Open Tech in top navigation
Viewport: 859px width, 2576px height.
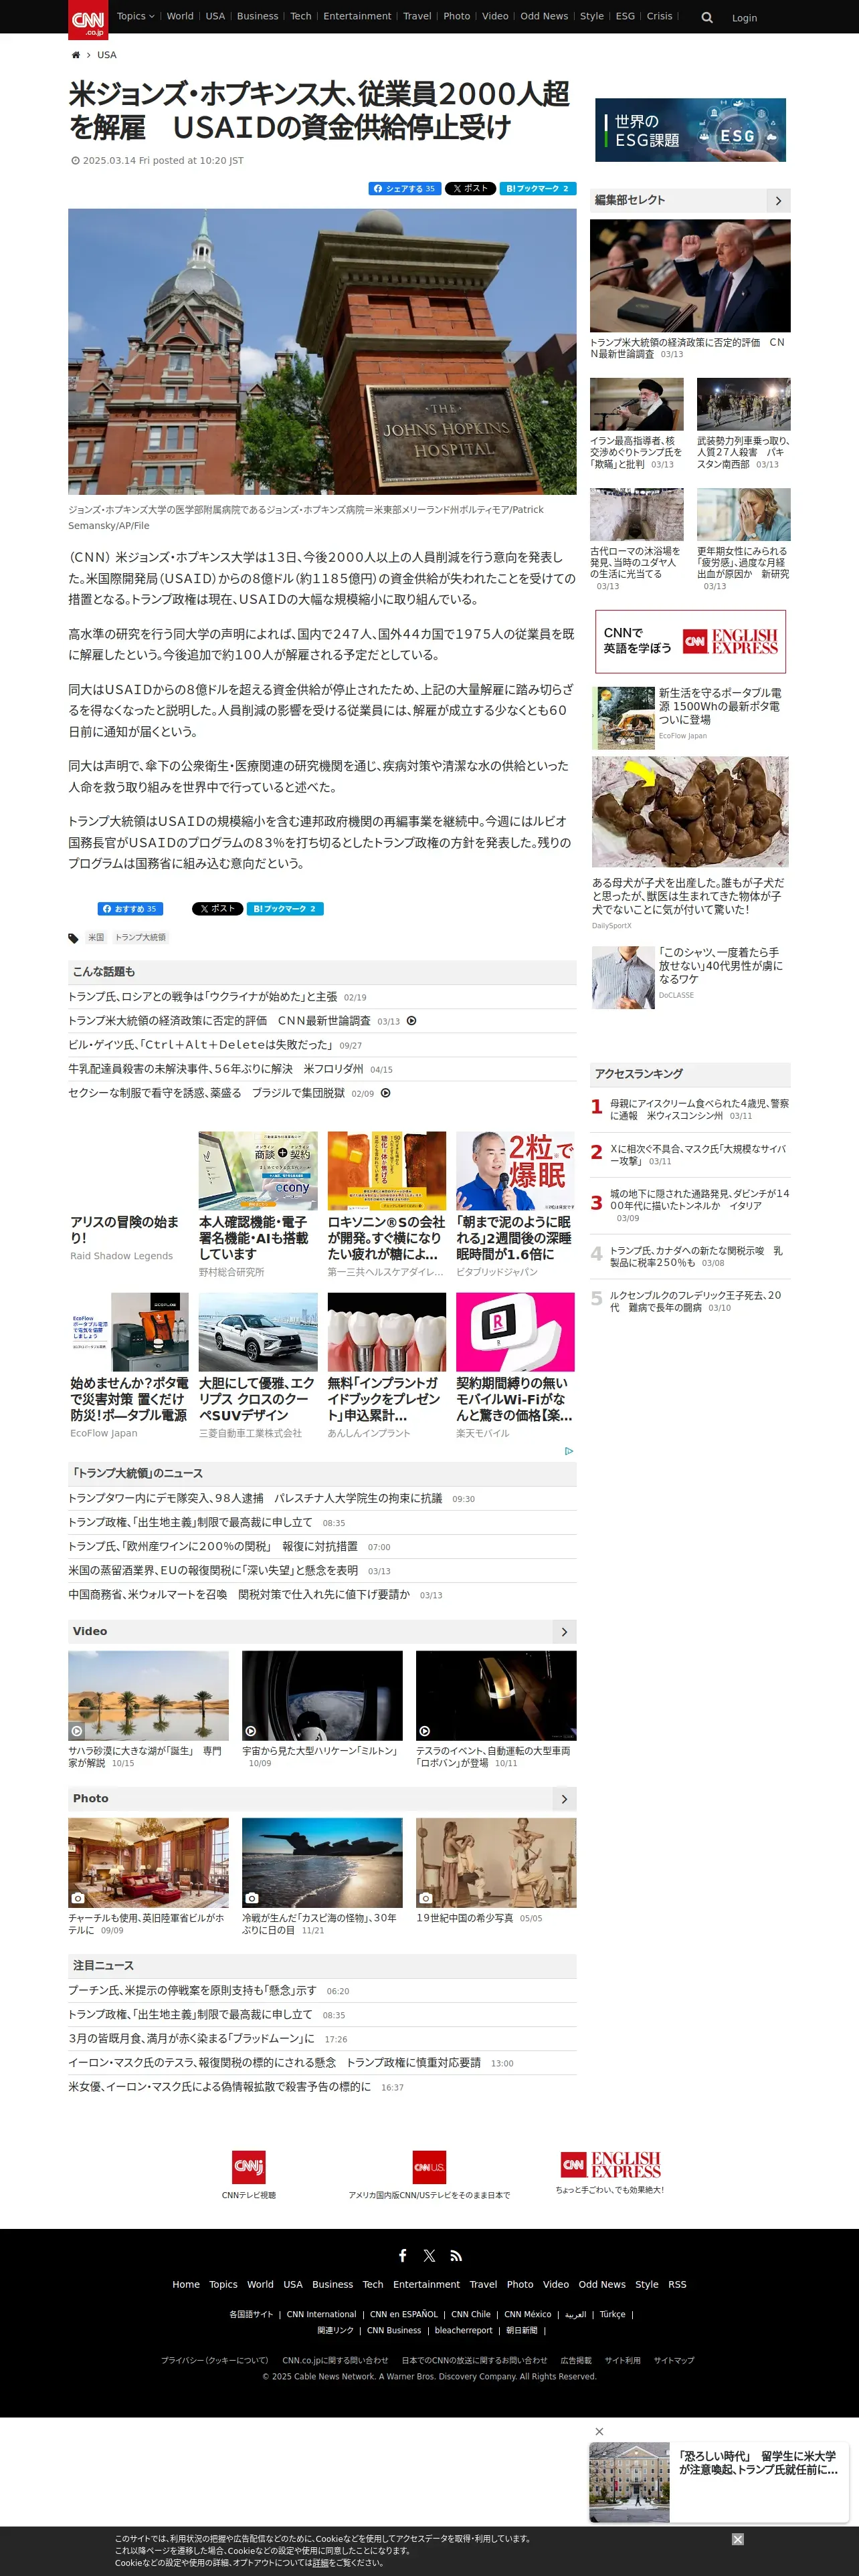click(301, 16)
